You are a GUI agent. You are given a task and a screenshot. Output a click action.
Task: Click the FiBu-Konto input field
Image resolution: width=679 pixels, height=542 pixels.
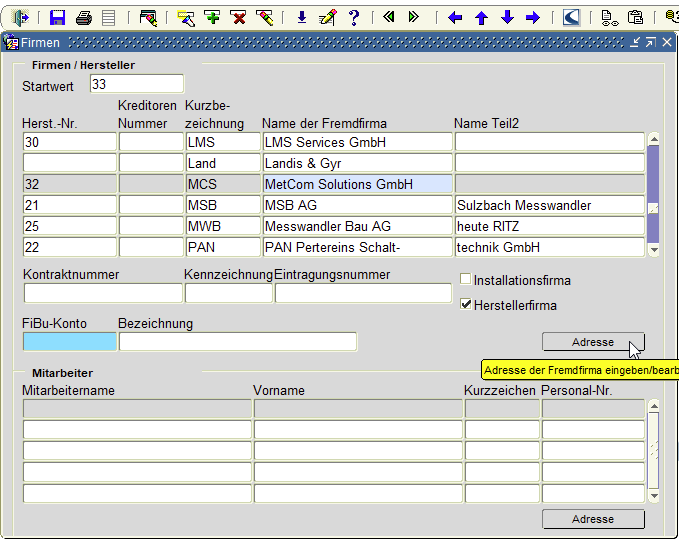pos(69,342)
